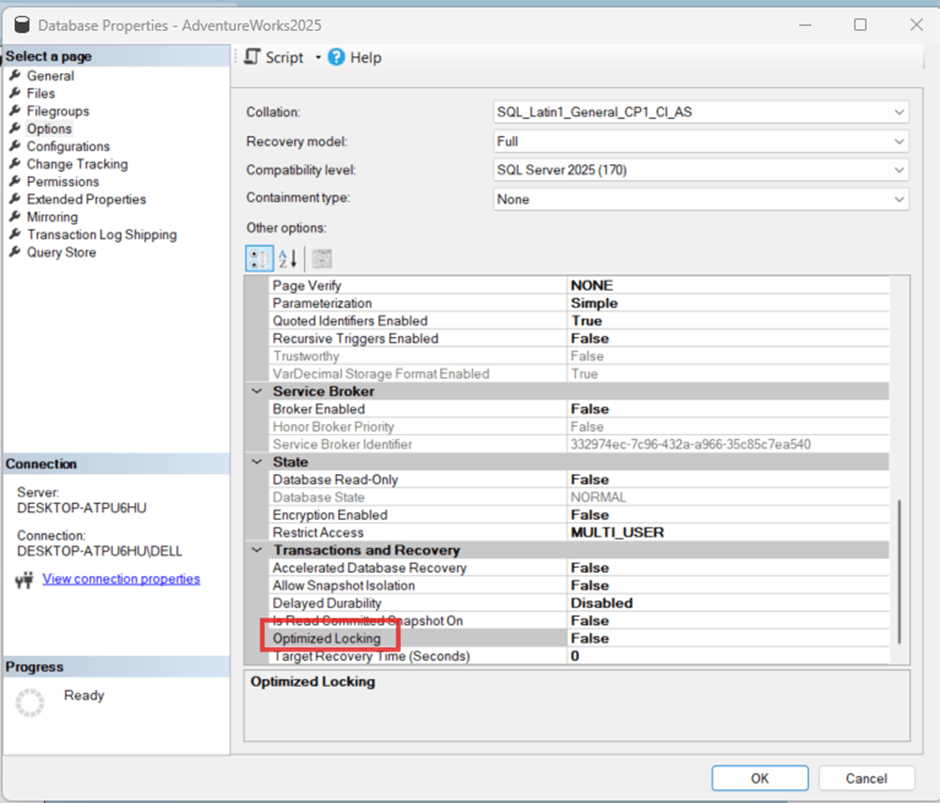Select Allow Snapshot Isolation row
This screenshot has width=940, height=803.
tap(579, 585)
